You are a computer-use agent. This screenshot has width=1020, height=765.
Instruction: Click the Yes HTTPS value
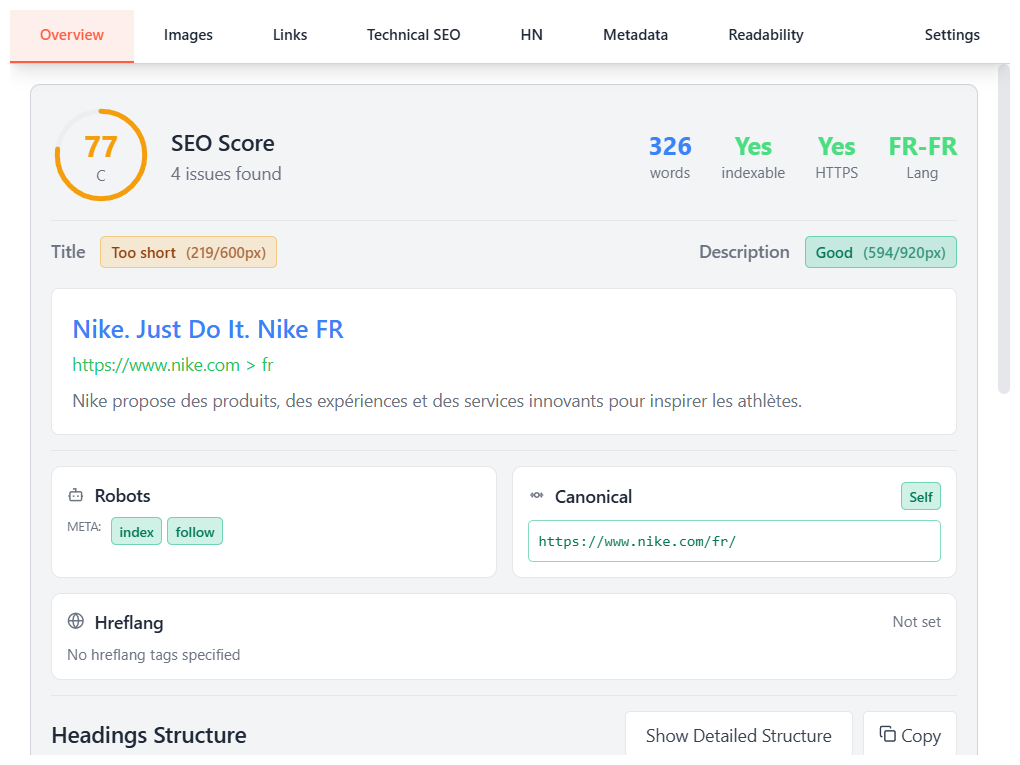pos(836,146)
